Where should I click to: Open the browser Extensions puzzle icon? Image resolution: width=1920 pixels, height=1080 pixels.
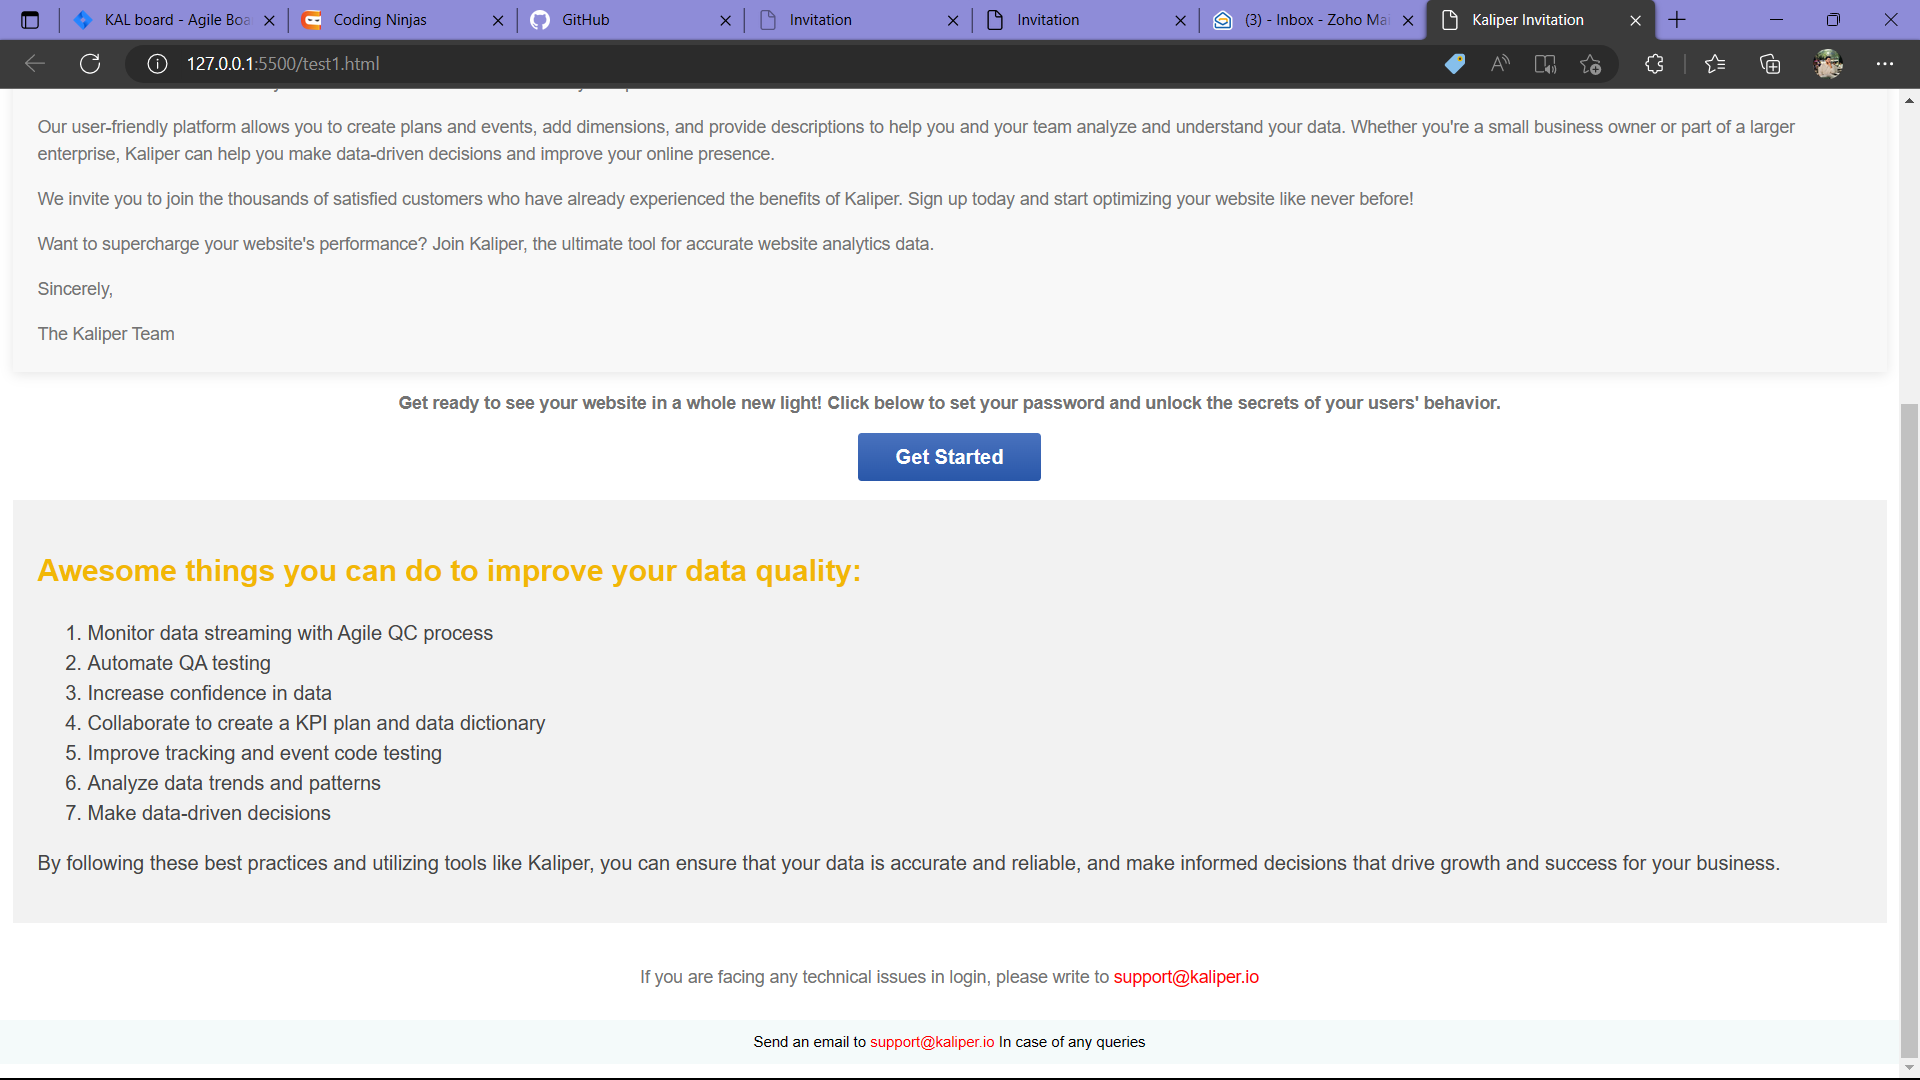click(x=1654, y=64)
